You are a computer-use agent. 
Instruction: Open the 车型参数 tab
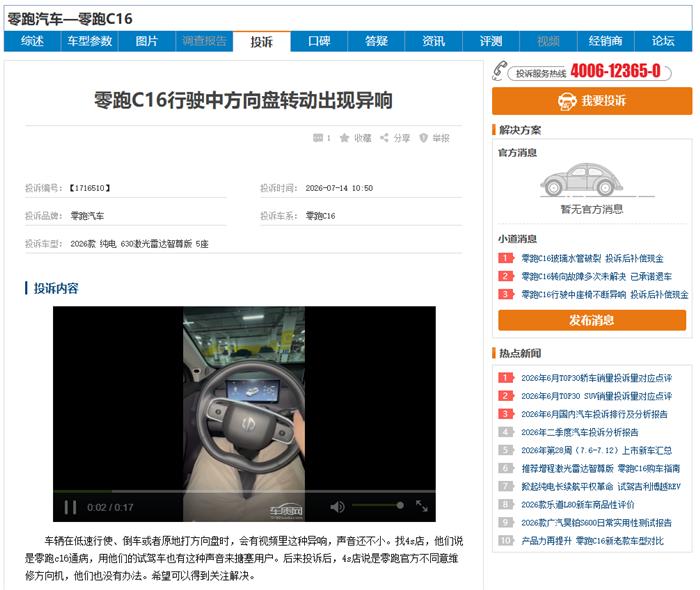(x=89, y=42)
